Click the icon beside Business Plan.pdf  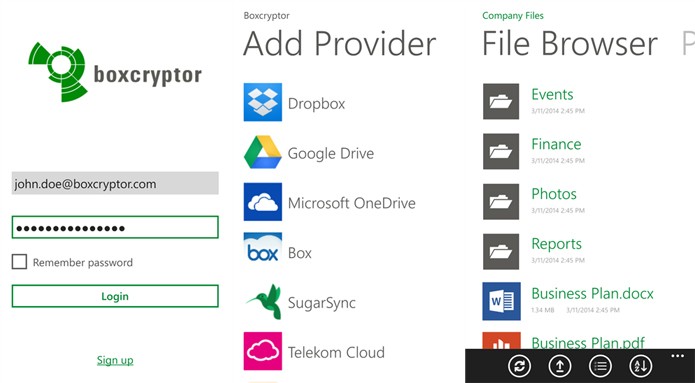501,340
